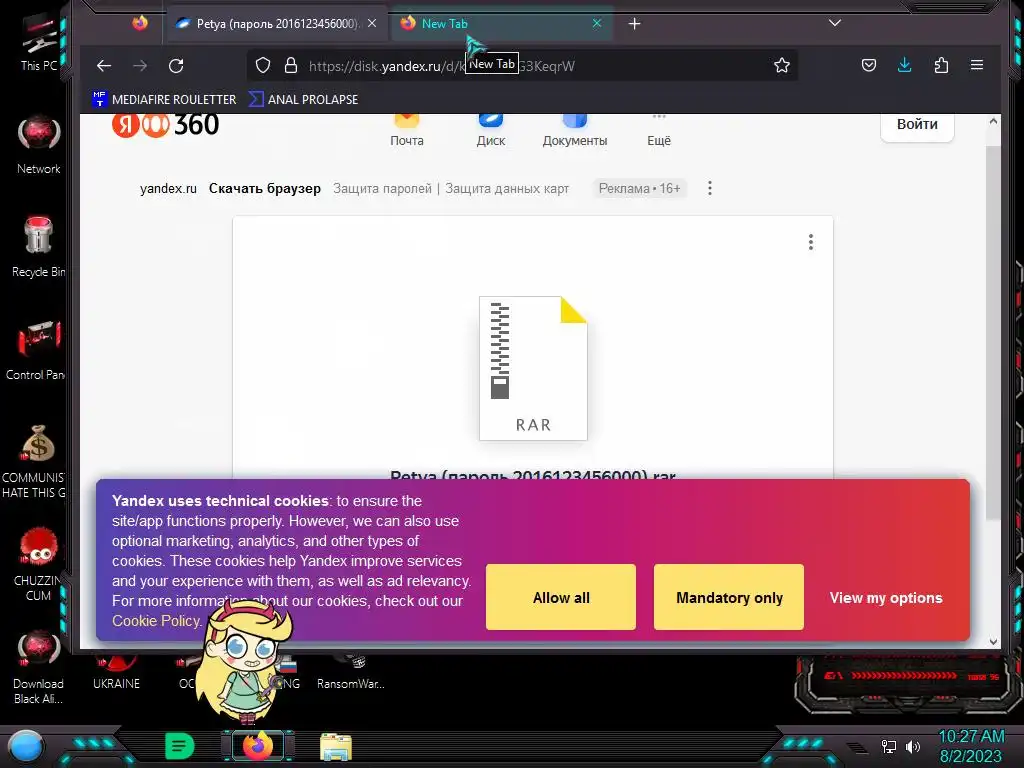This screenshot has width=1024, height=768.
Task: Click the page scrollbar up arrow
Action: [x=993, y=121]
